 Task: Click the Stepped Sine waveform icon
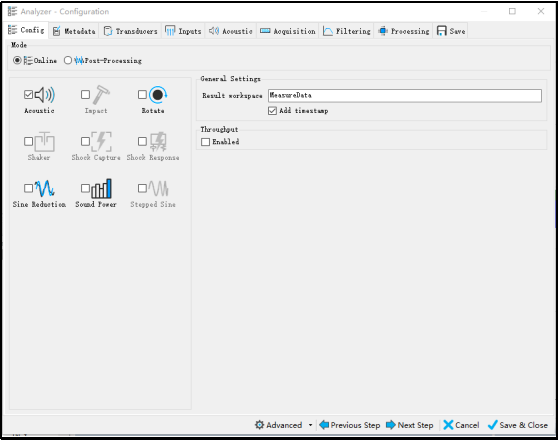click(158, 188)
